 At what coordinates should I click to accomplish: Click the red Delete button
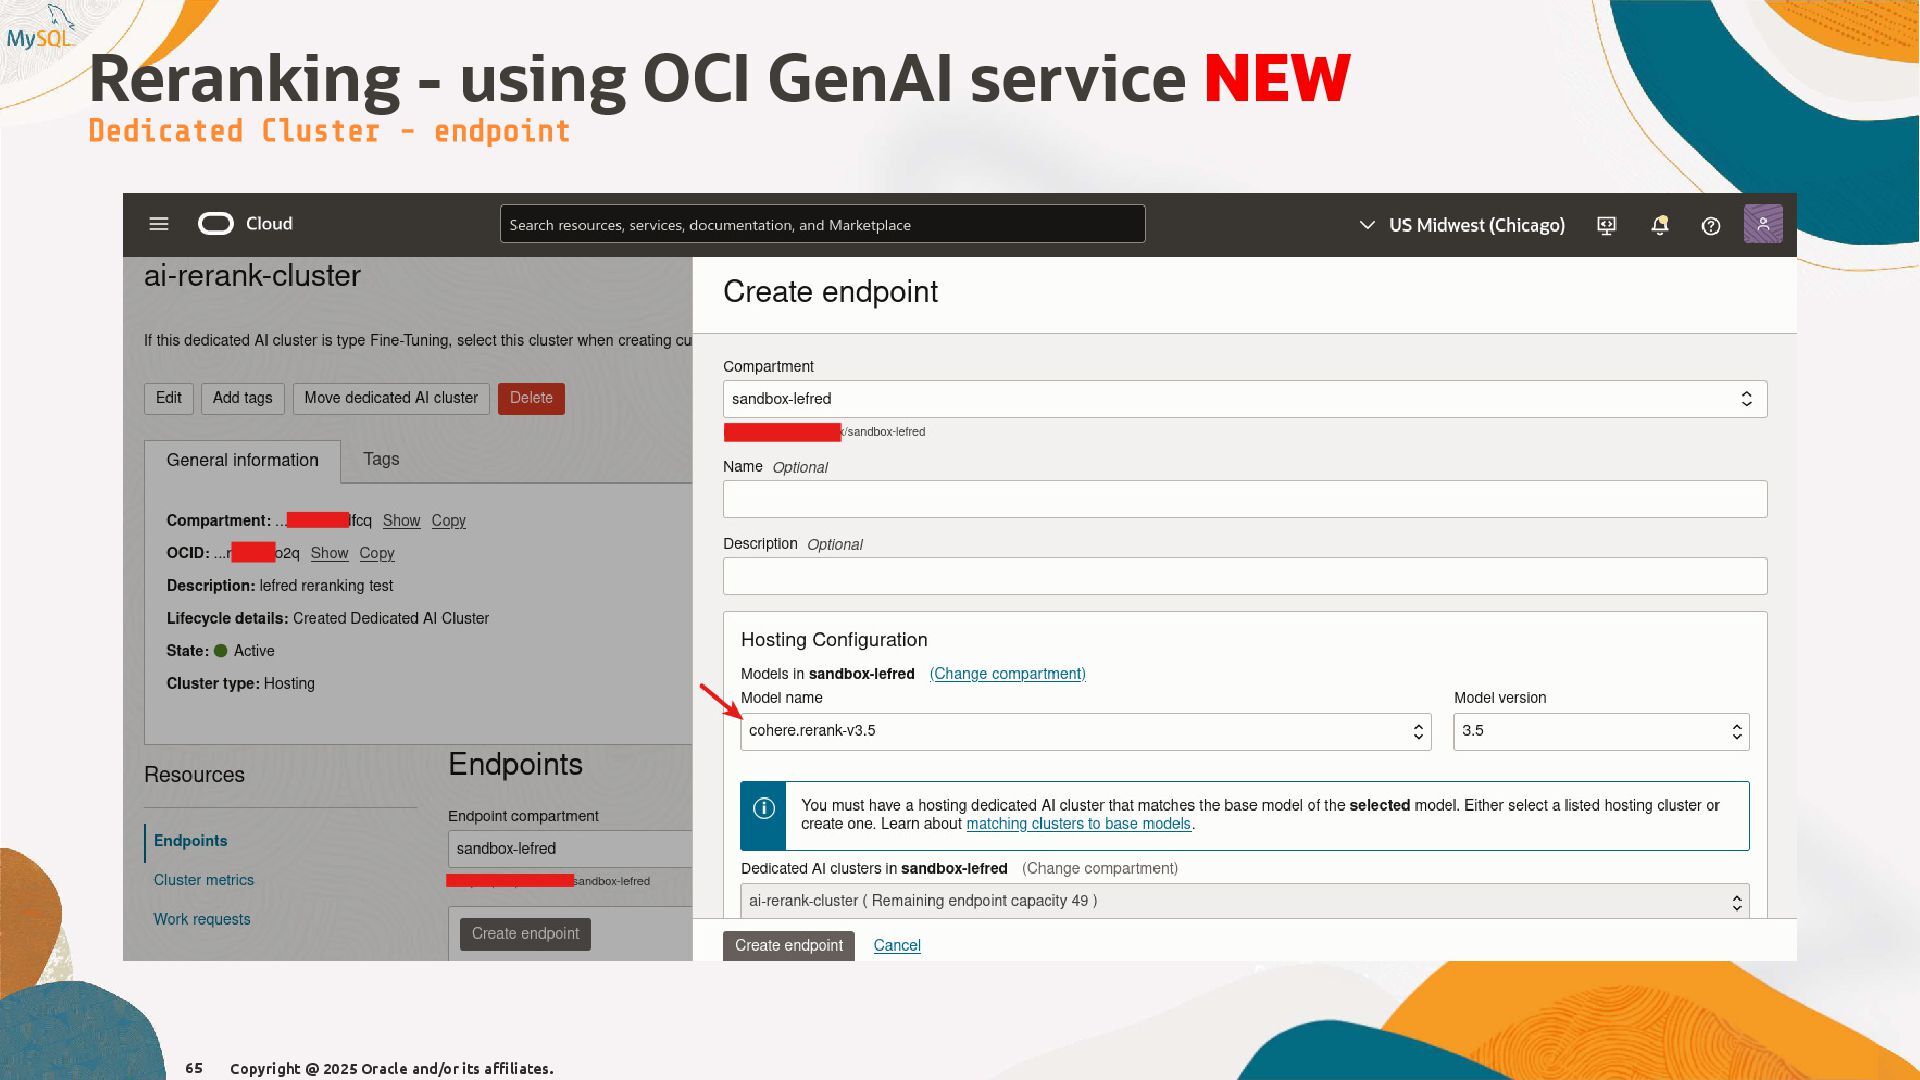pyautogui.click(x=531, y=398)
